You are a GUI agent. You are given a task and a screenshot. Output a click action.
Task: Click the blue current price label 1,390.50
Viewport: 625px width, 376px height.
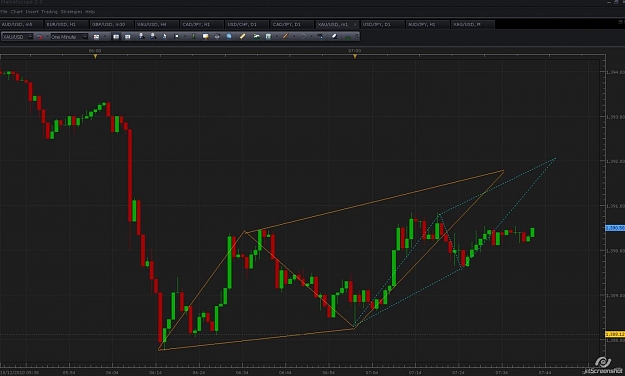tap(615, 228)
